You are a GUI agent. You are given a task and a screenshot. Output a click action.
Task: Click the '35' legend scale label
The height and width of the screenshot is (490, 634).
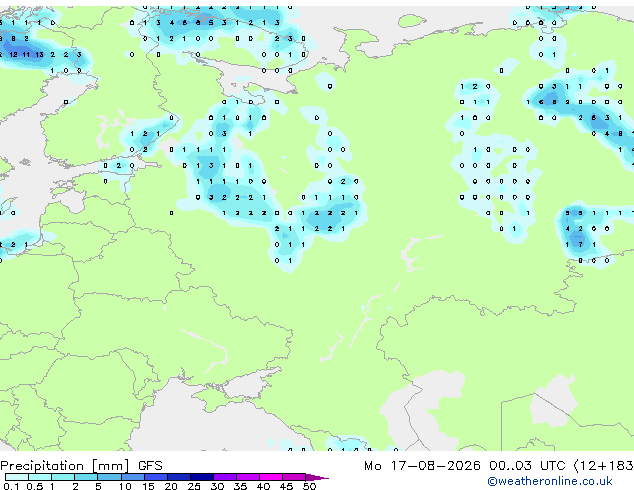240,486
